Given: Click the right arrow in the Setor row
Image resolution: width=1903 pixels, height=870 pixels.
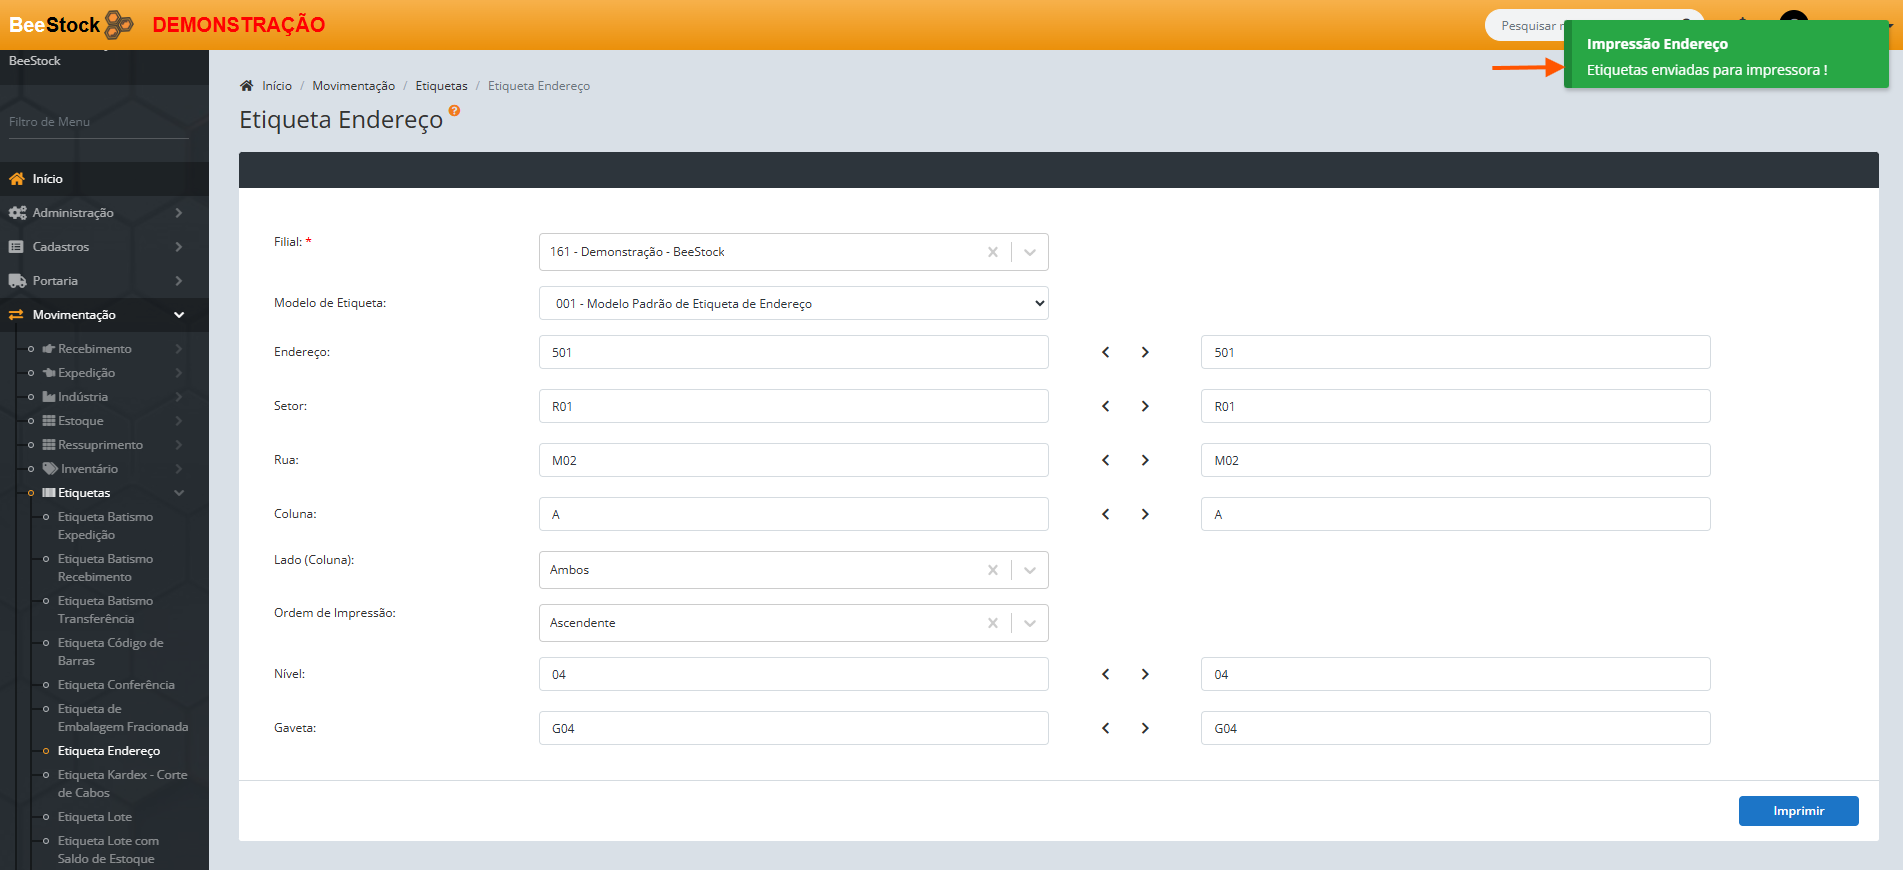Looking at the screenshot, I should 1145,406.
